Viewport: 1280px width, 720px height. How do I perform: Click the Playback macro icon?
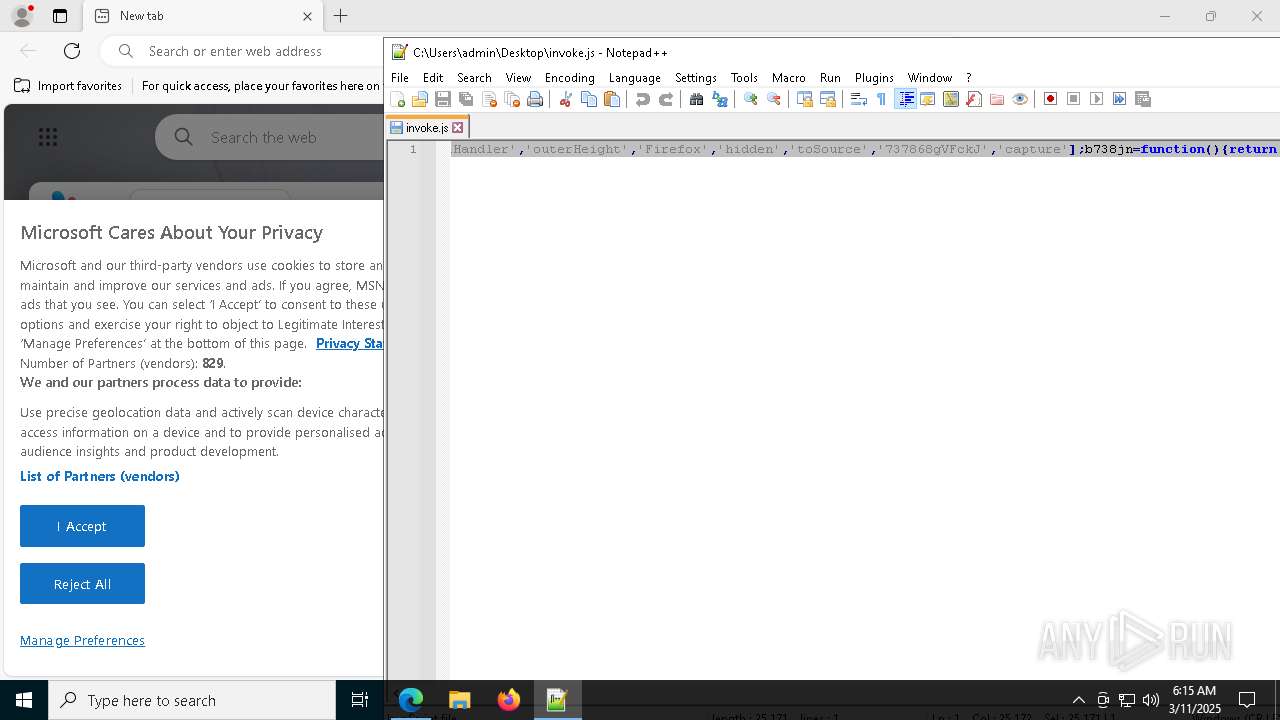[x=1096, y=99]
